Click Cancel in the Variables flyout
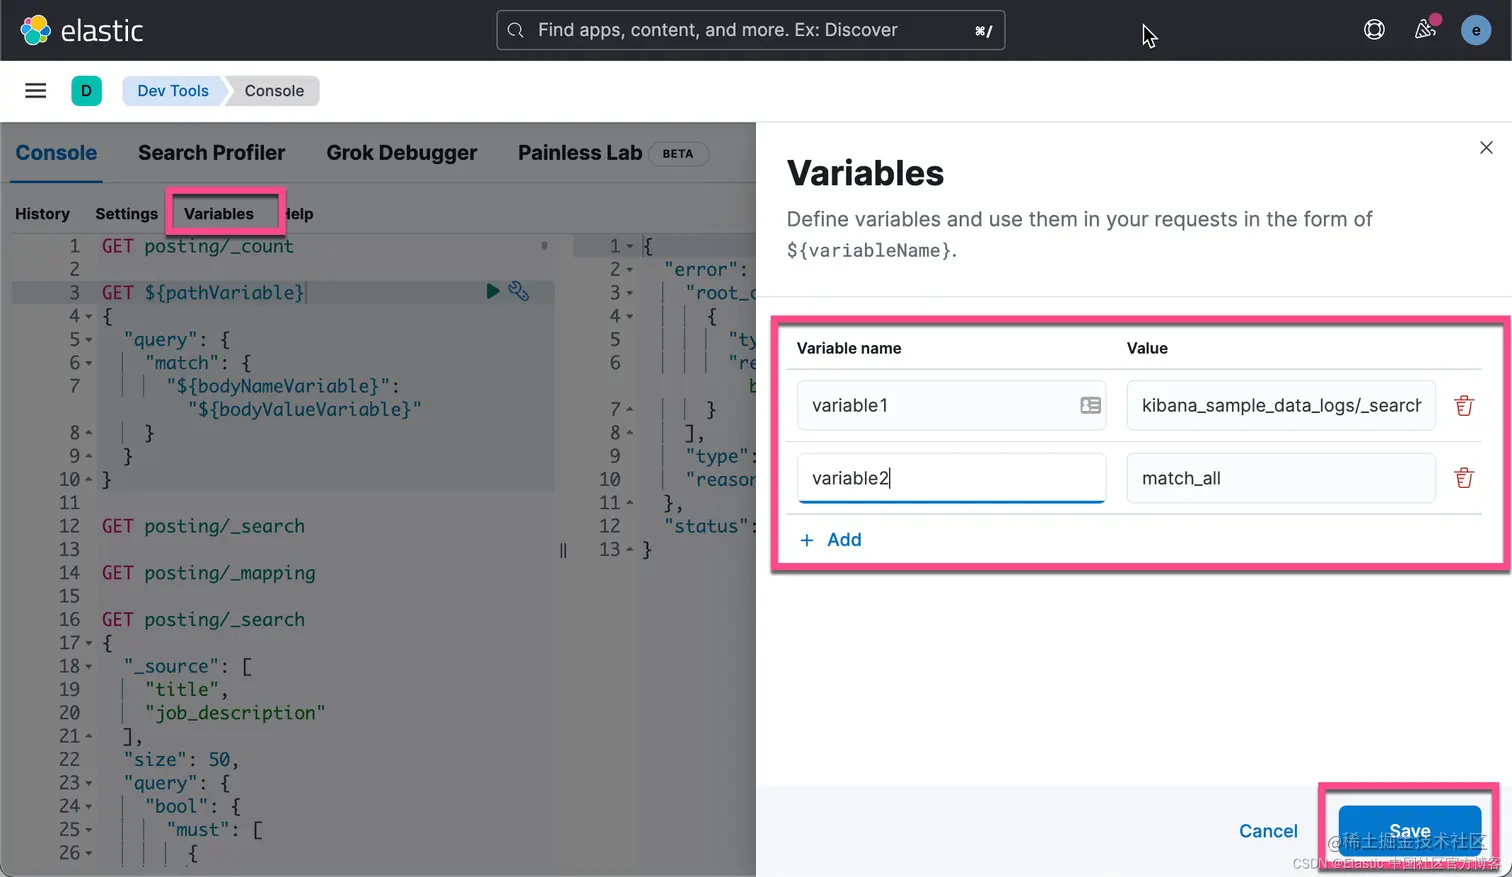This screenshot has width=1512, height=877. click(x=1268, y=831)
